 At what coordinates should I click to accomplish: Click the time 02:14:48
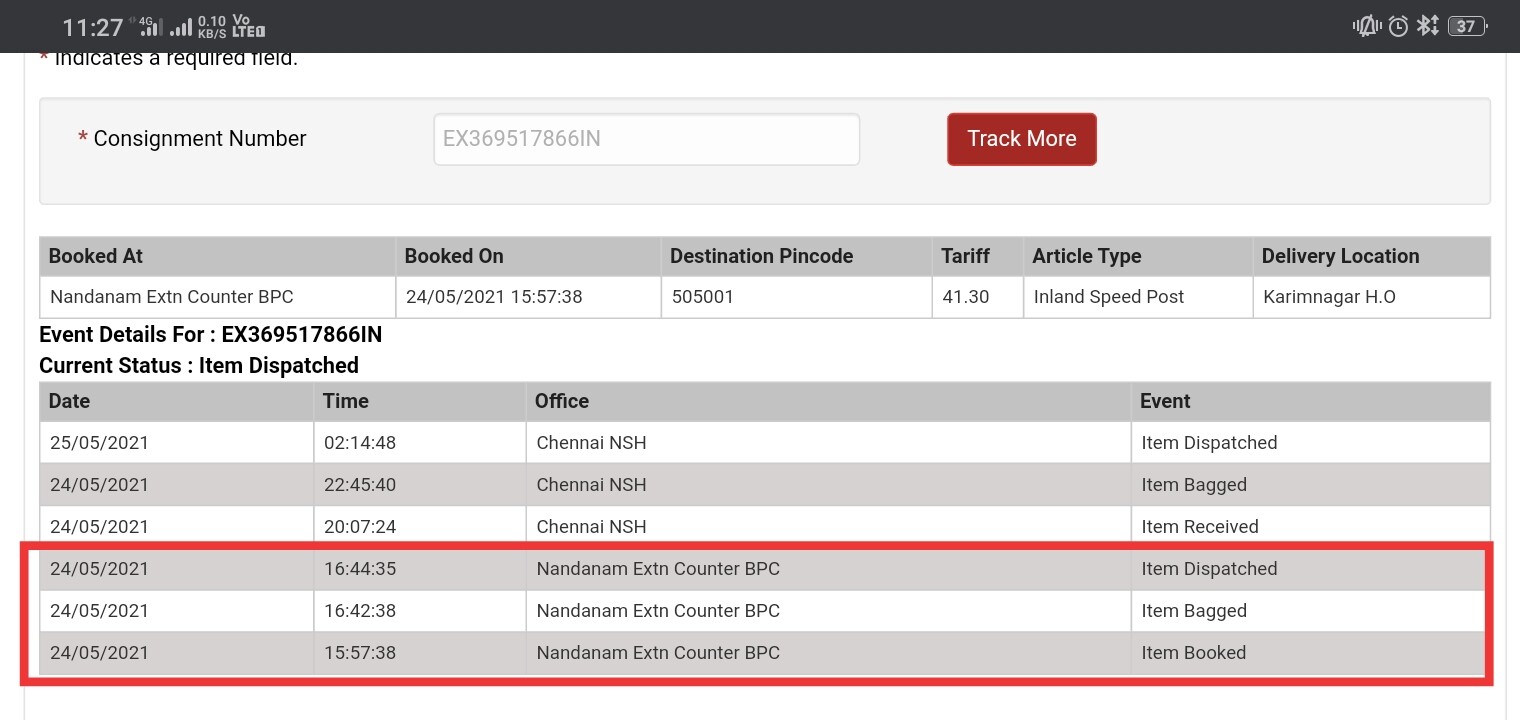coord(360,443)
